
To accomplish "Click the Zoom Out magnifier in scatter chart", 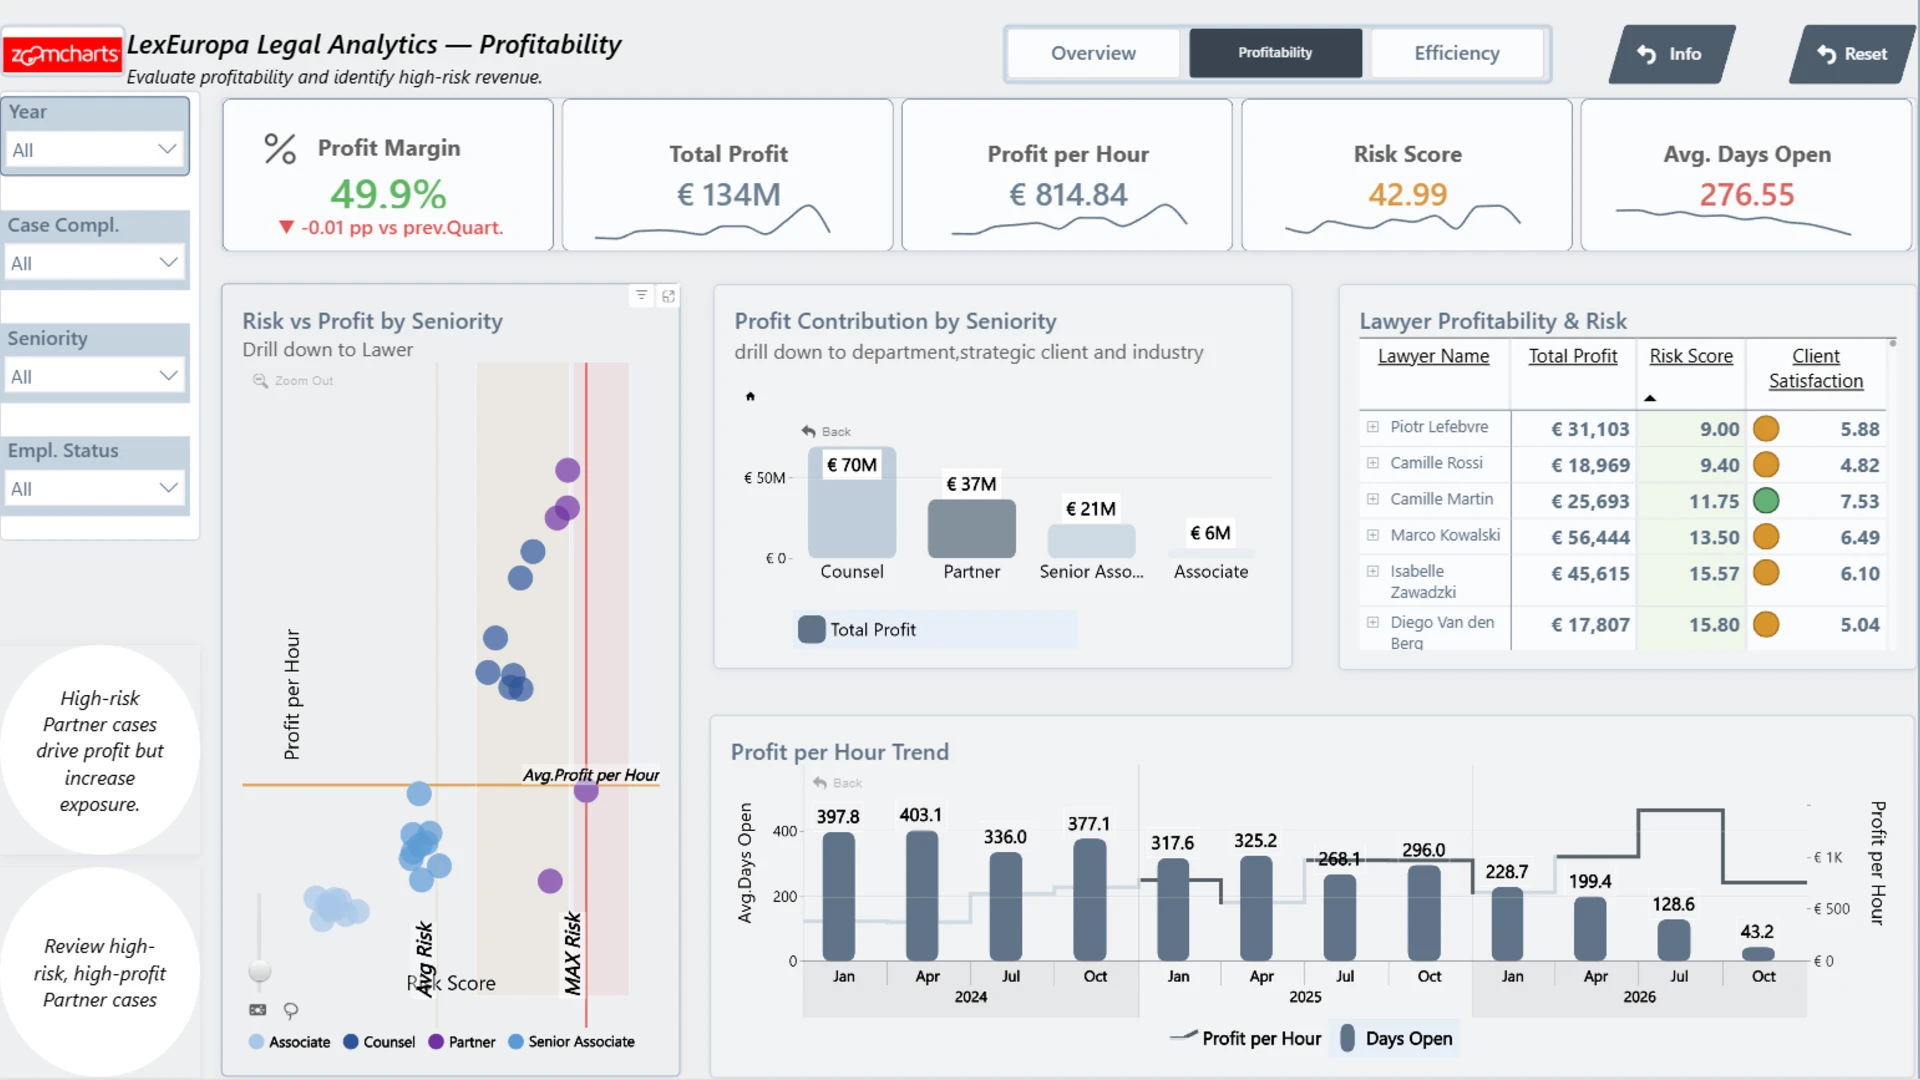I will [260, 381].
